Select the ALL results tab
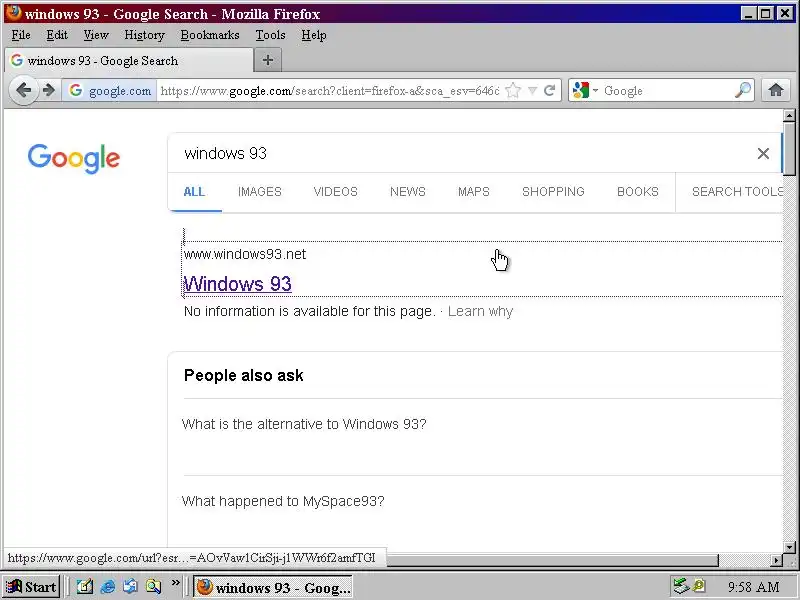This screenshot has height=600, width=800. pos(194,192)
